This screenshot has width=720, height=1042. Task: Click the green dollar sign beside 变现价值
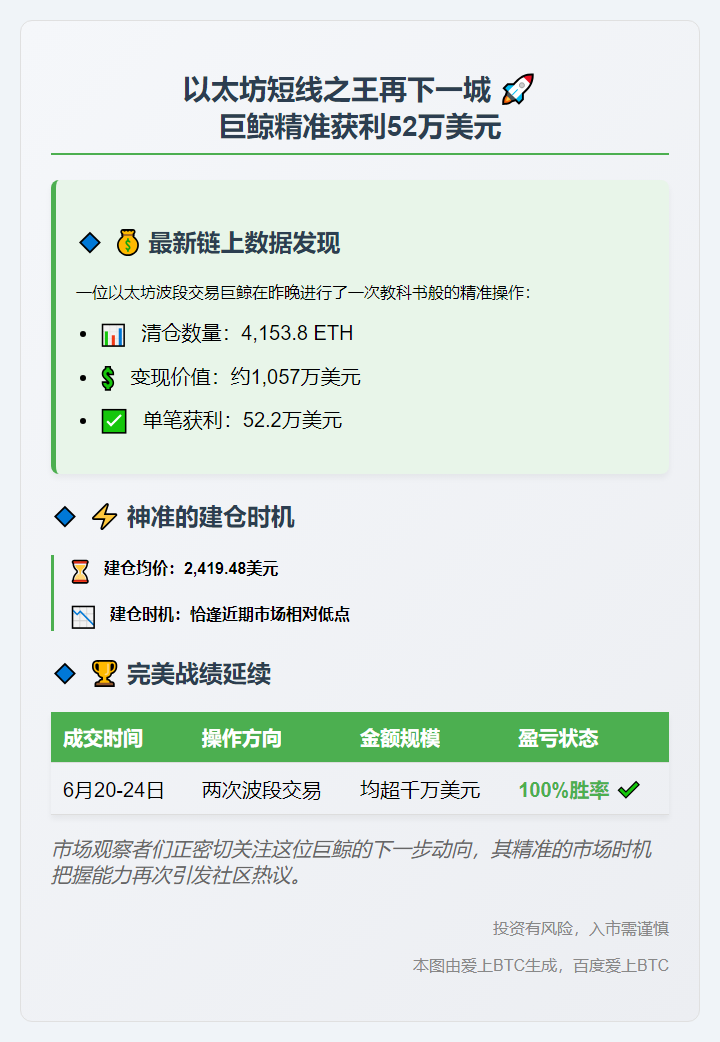coord(108,378)
